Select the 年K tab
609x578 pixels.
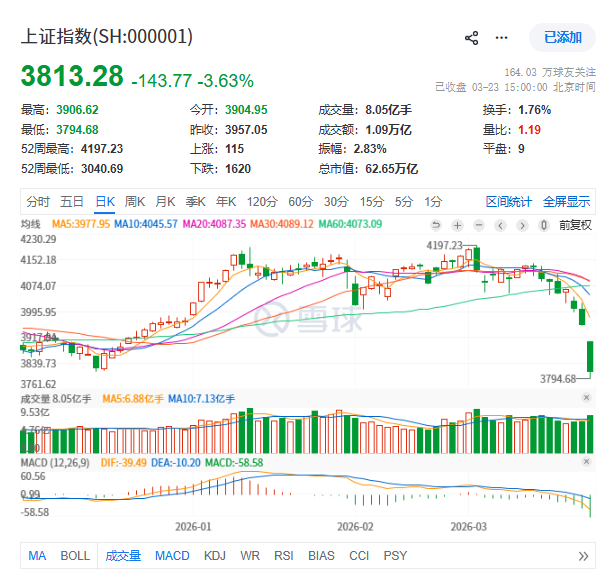click(226, 202)
